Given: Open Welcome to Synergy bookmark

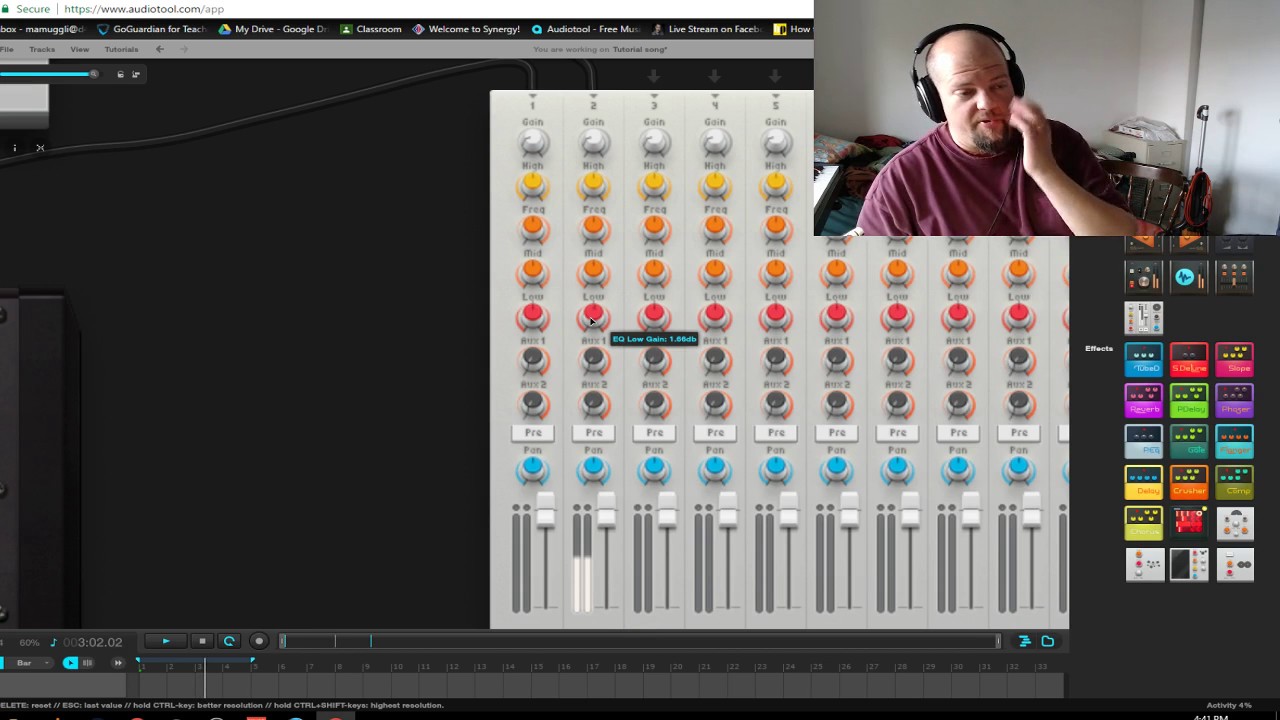Looking at the screenshot, I should [x=466, y=29].
